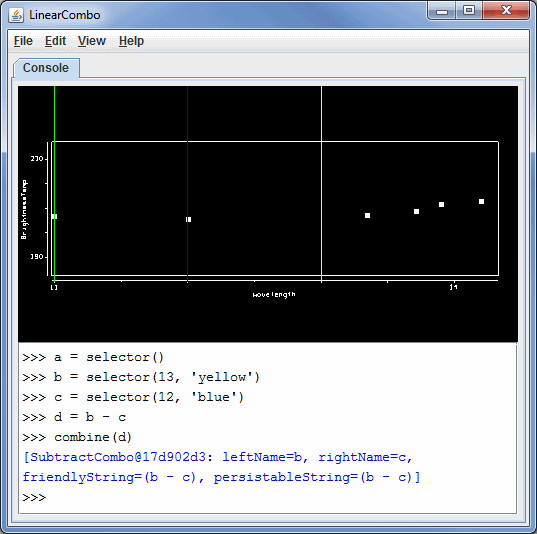Click the "c = selector(12, 'blue')" line
The height and width of the screenshot is (534, 537).
click(133, 397)
